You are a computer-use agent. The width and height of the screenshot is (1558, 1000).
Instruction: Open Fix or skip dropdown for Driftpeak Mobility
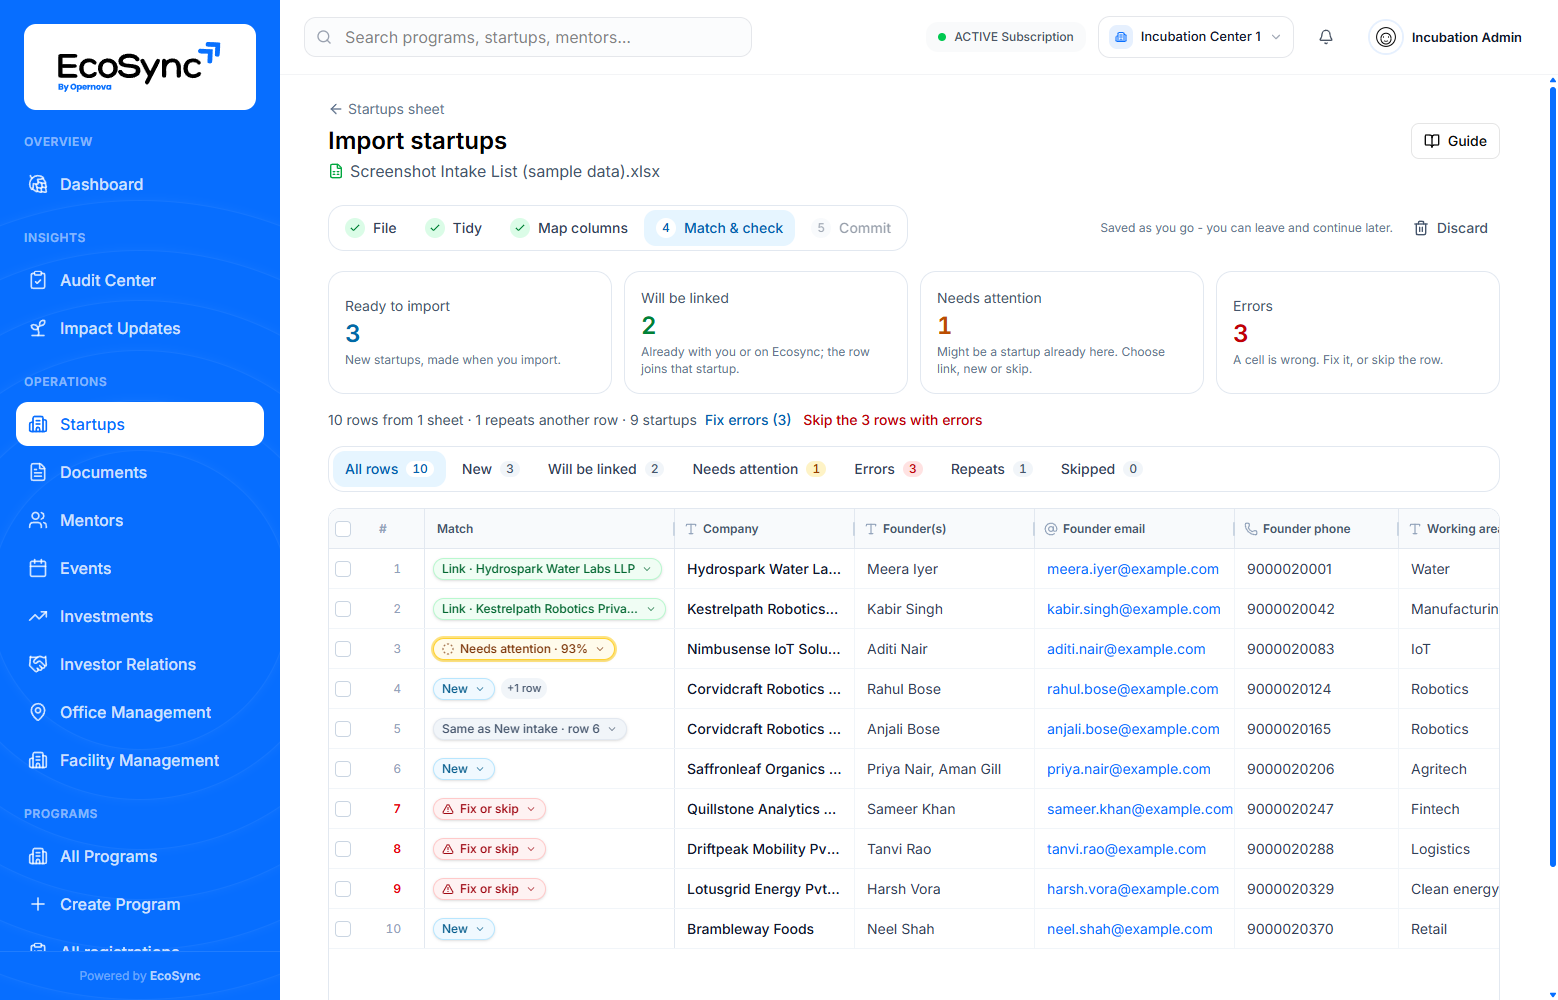(489, 849)
